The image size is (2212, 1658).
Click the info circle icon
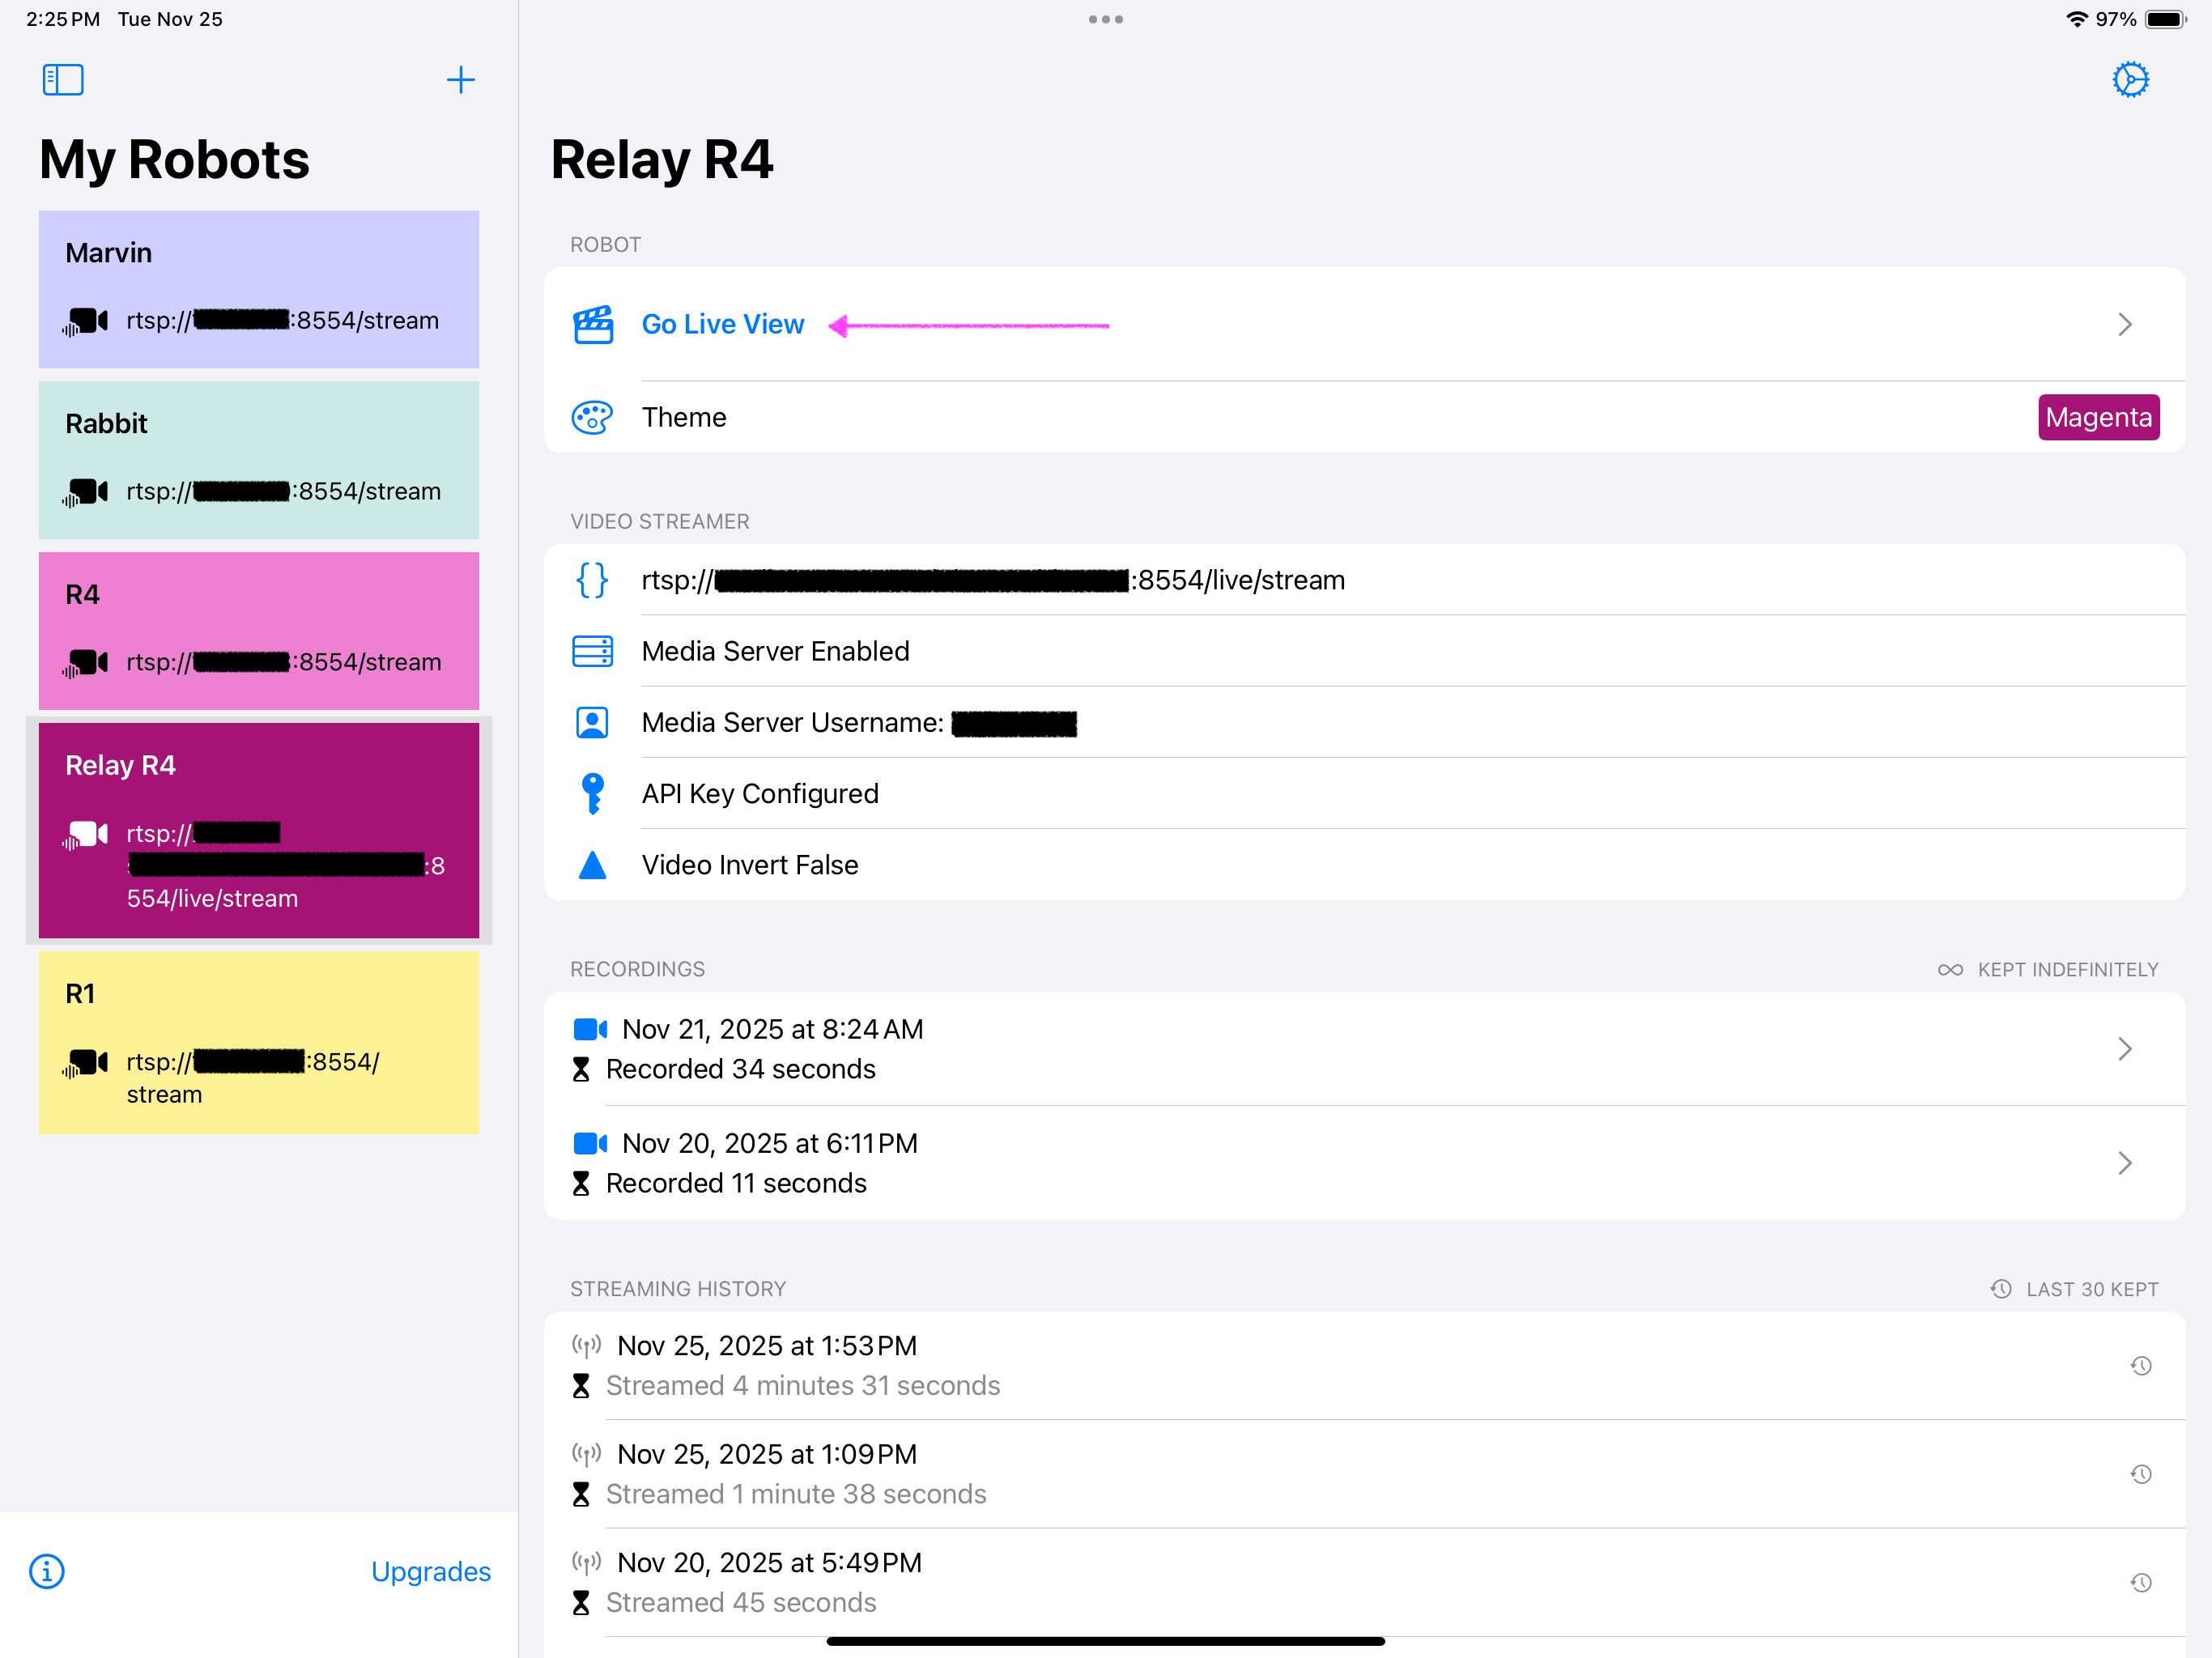tap(47, 1571)
